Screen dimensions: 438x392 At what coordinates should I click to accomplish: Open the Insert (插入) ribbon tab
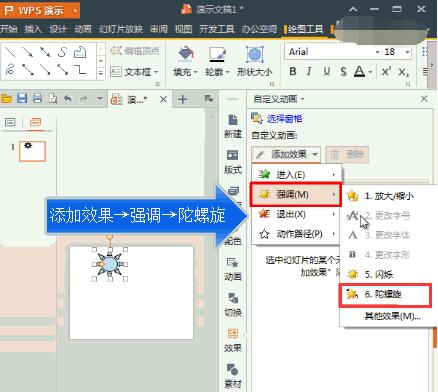[x=33, y=29]
